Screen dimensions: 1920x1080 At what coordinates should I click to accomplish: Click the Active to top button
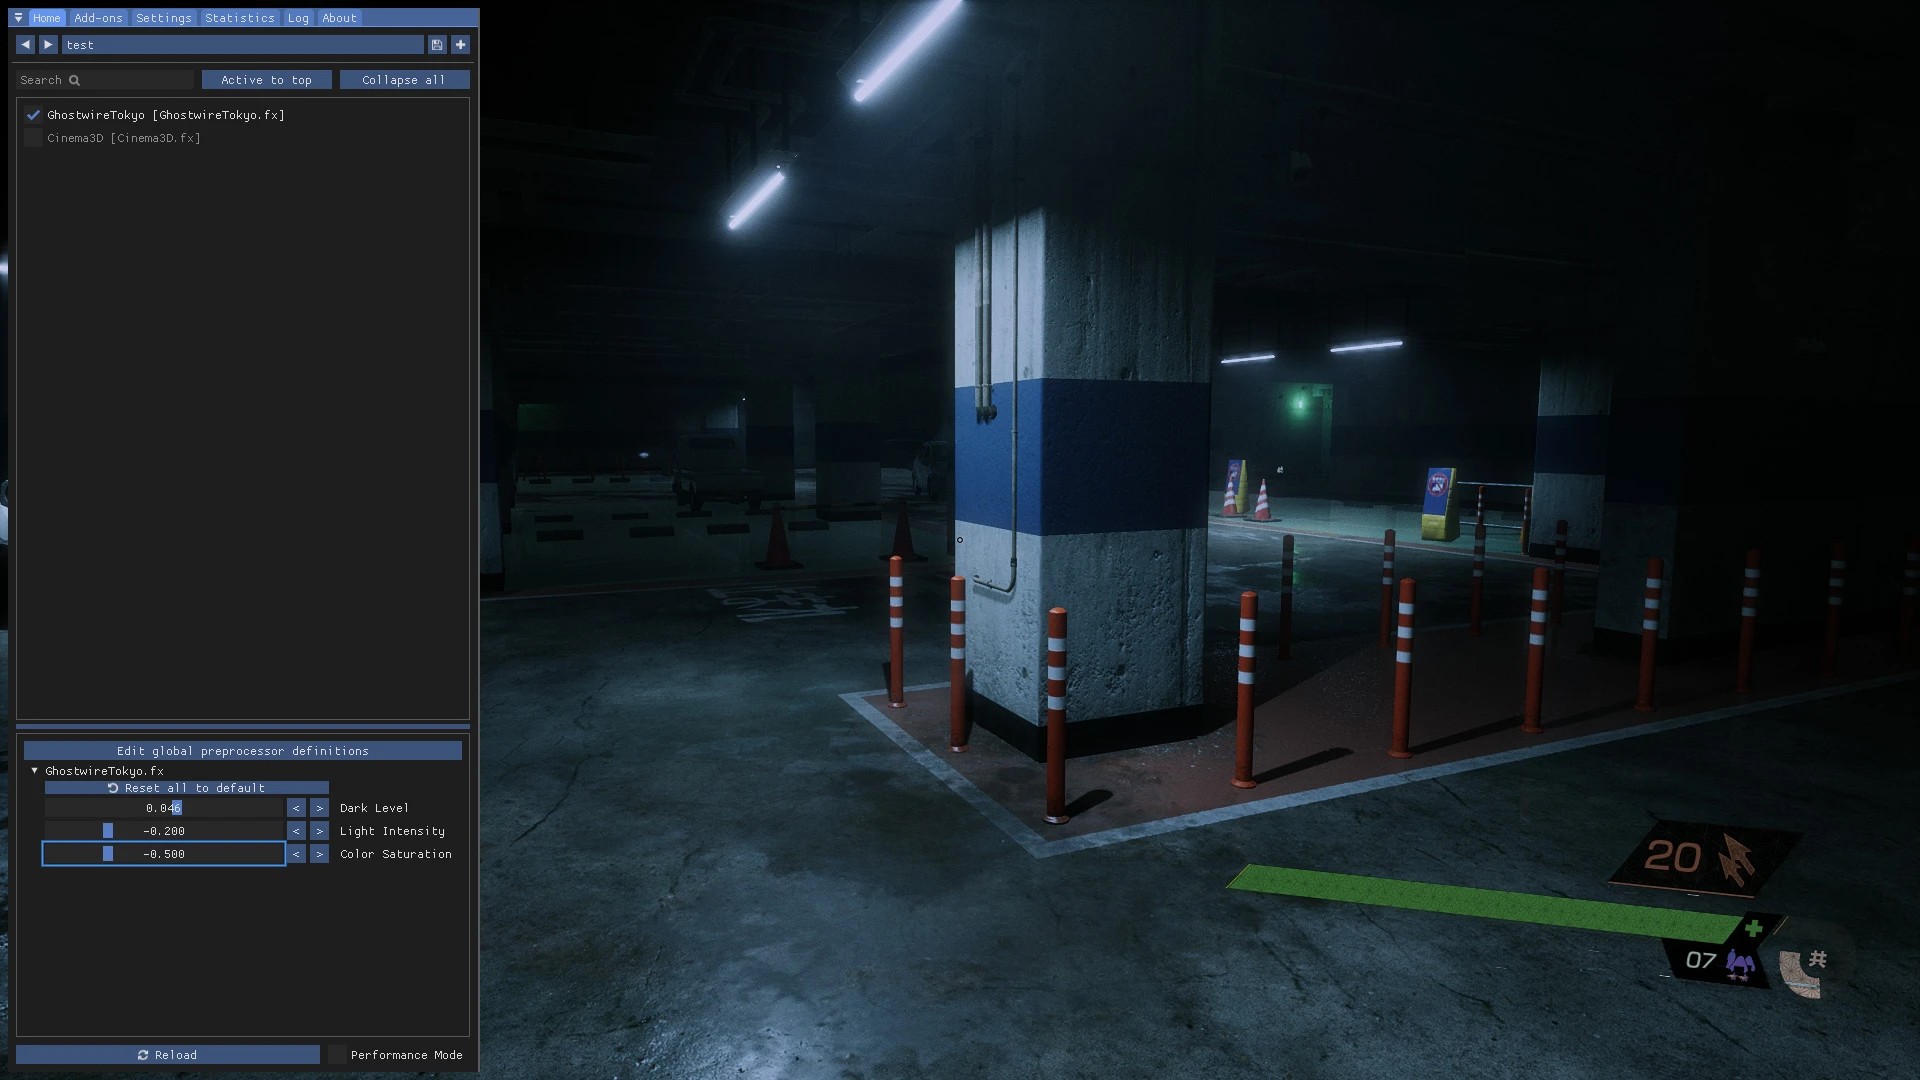click(x=266, y=80)
